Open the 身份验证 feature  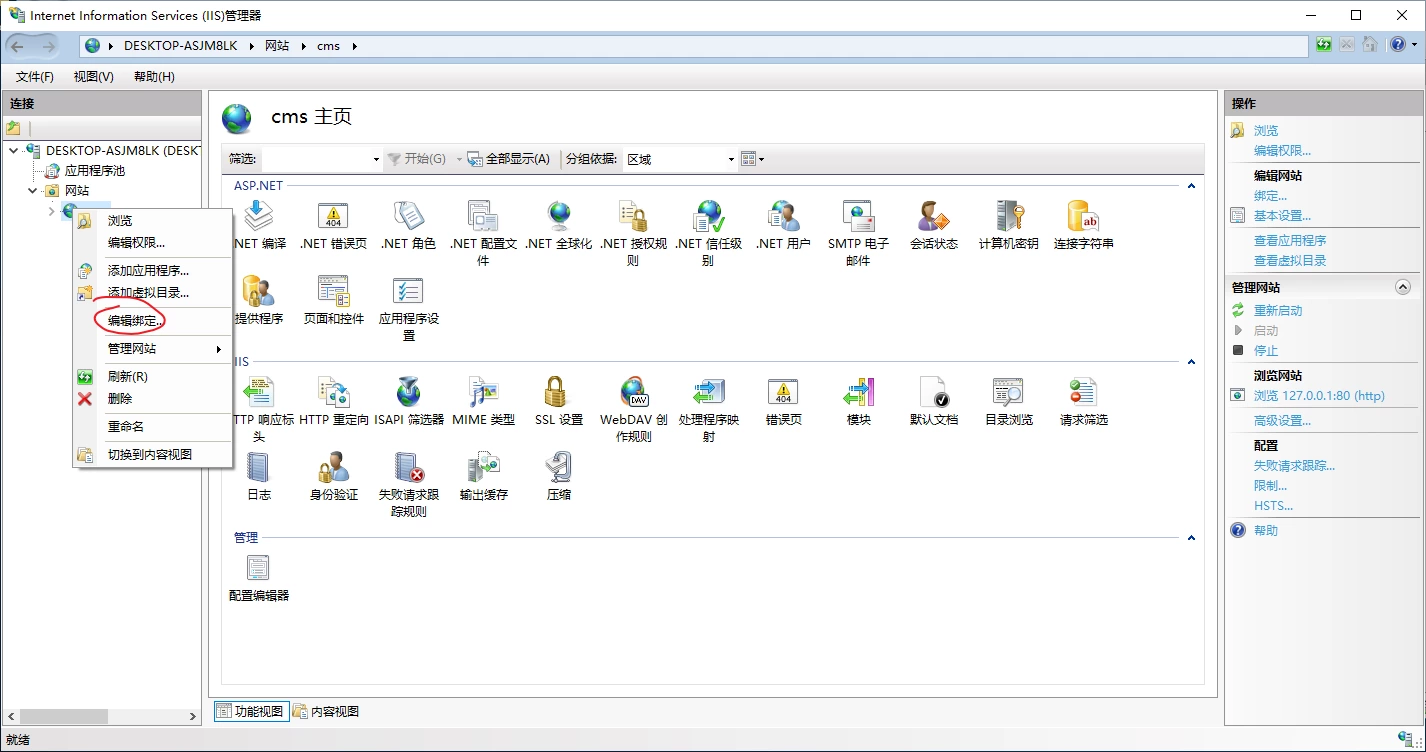click(x=333, y=476)
